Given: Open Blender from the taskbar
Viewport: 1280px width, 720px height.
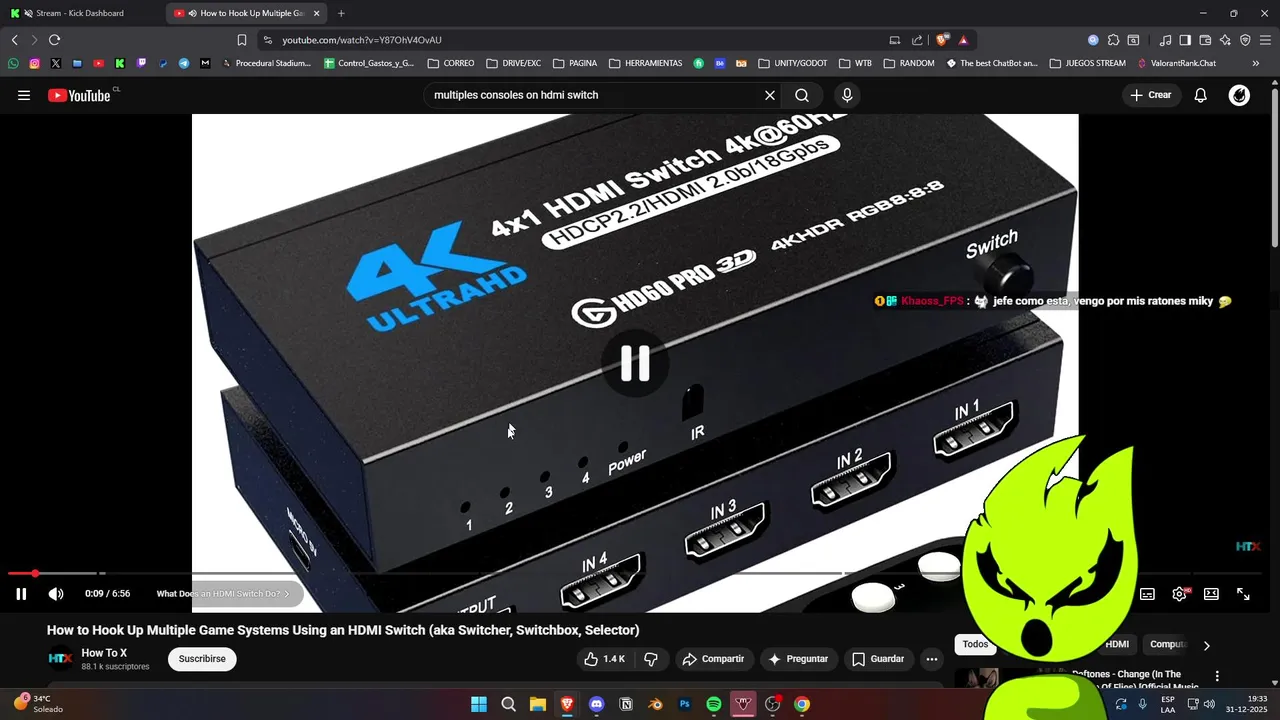Looking at the screenshot, I should pos(655,704).
